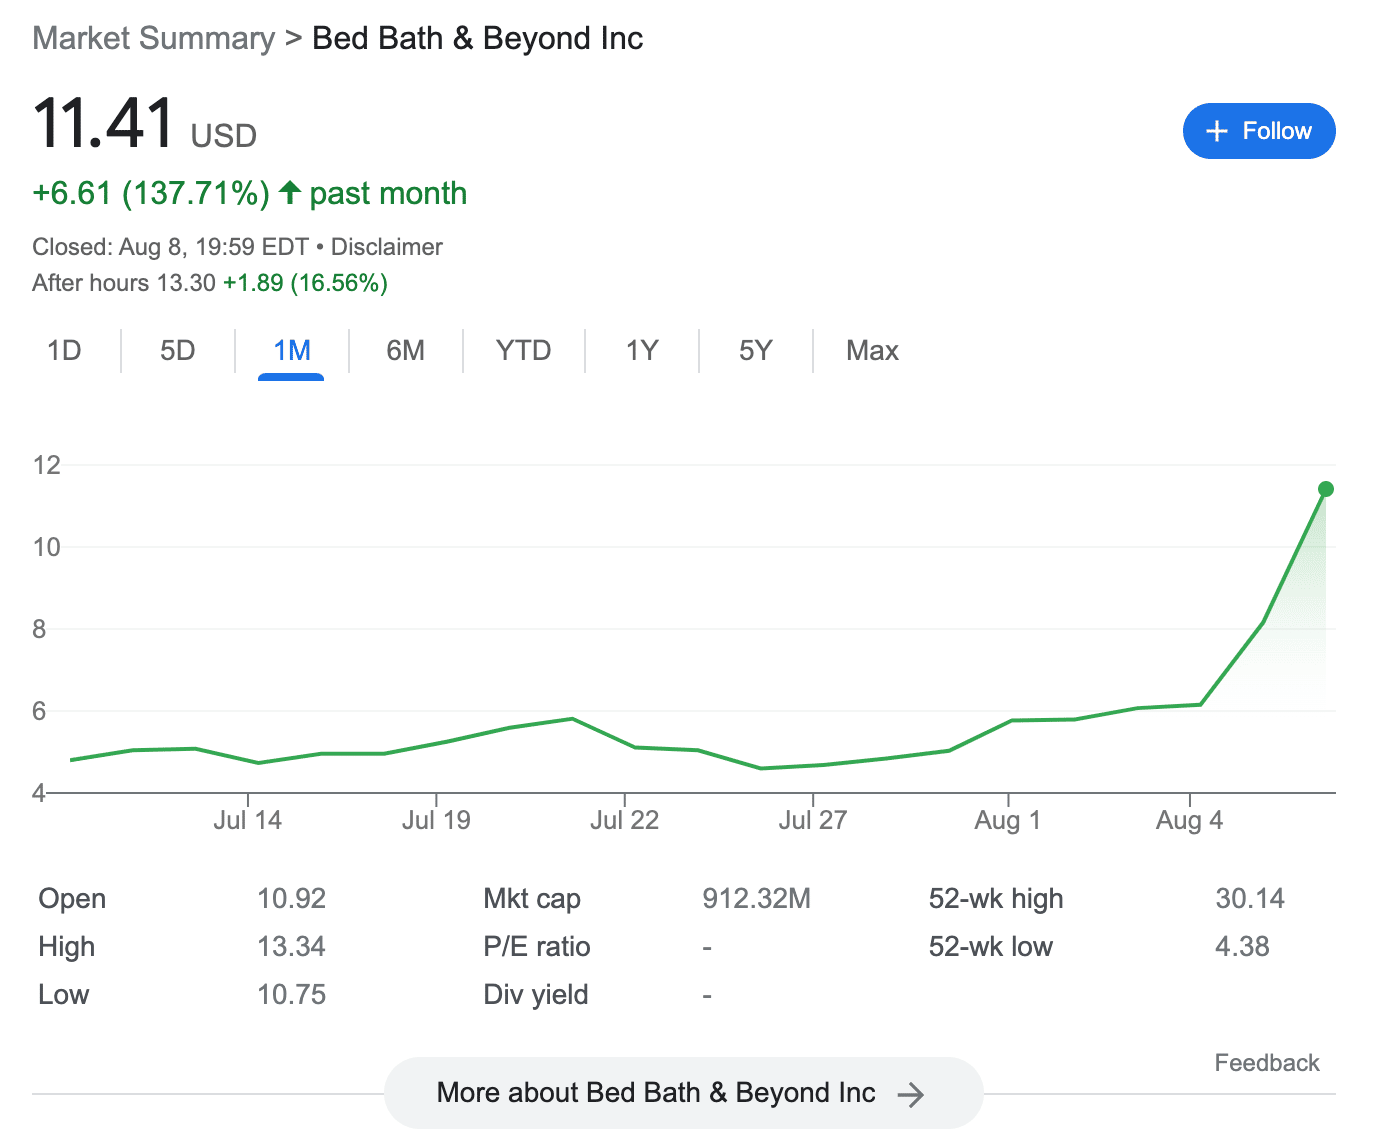Click the Jul 22 axis label
The image size is (1384, 1148).
(x=624, y=821)
